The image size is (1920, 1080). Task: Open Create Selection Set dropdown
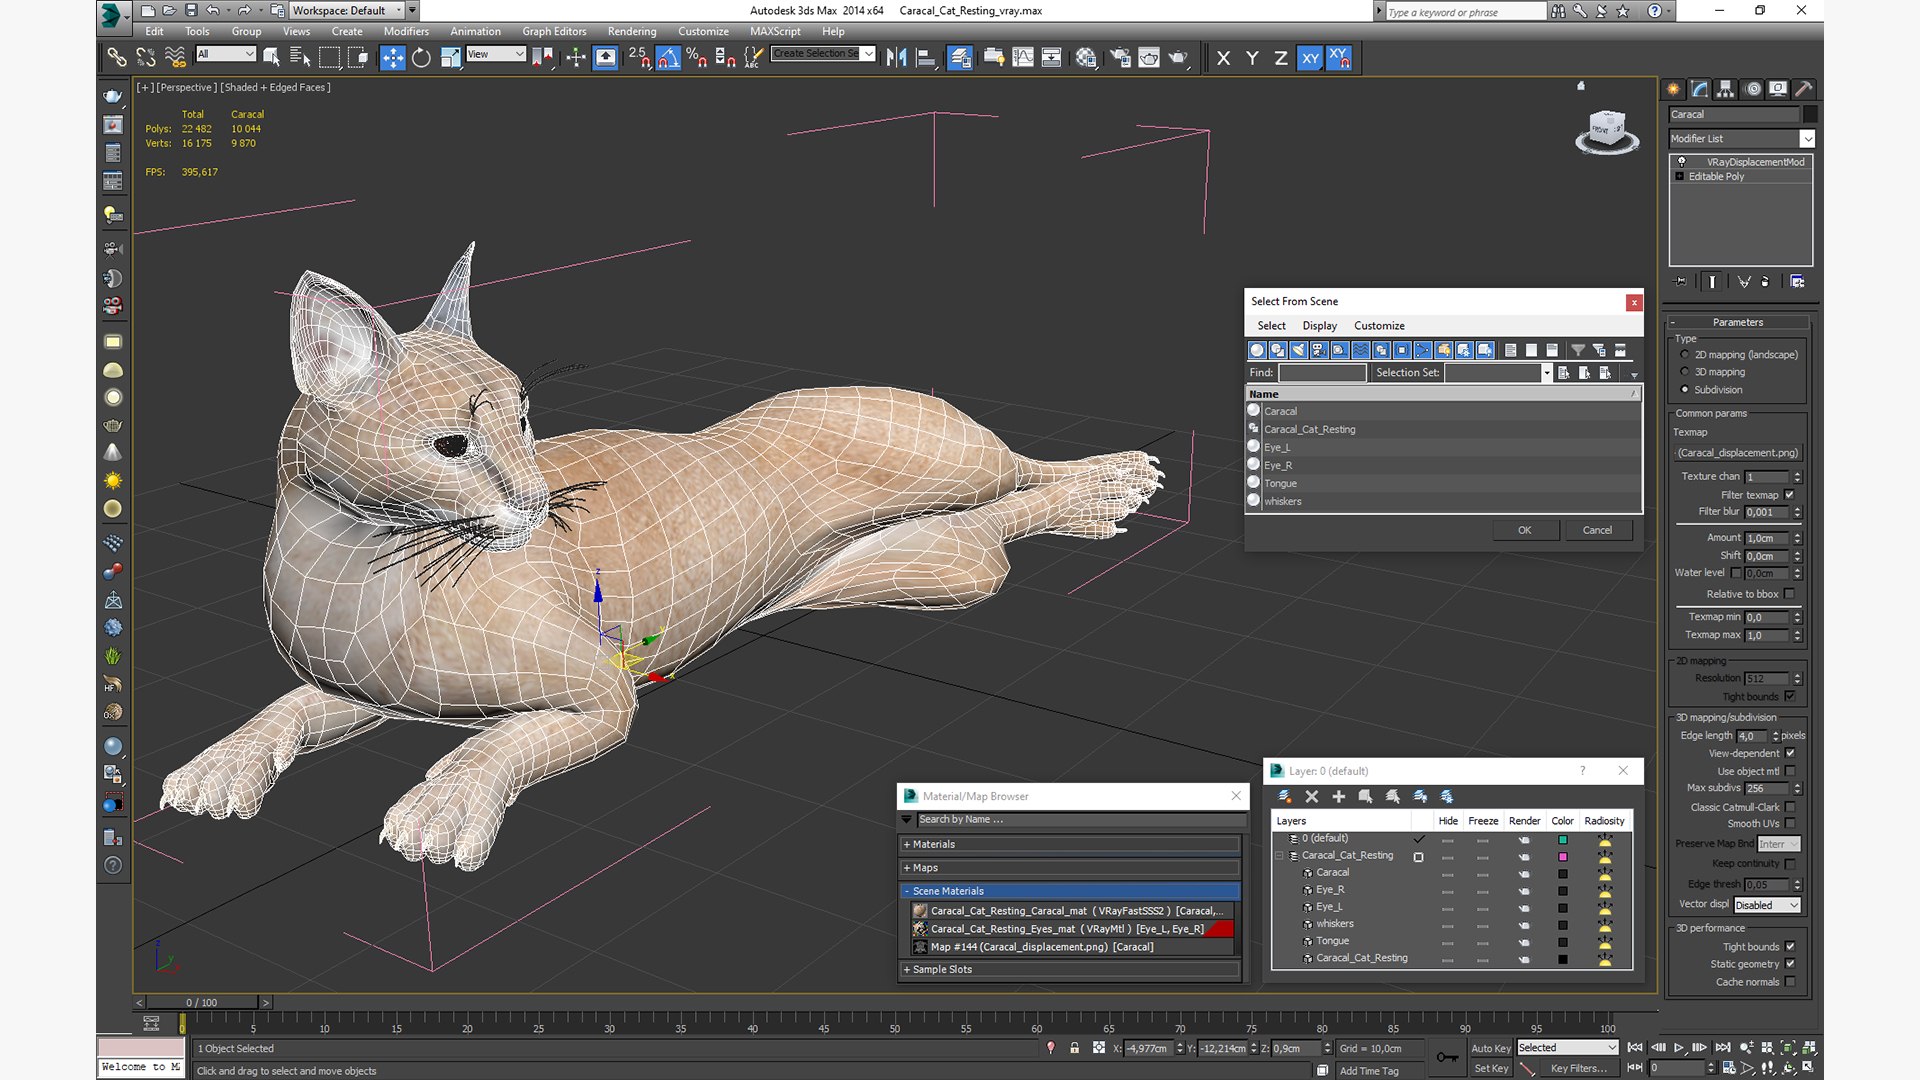(868, 53)
